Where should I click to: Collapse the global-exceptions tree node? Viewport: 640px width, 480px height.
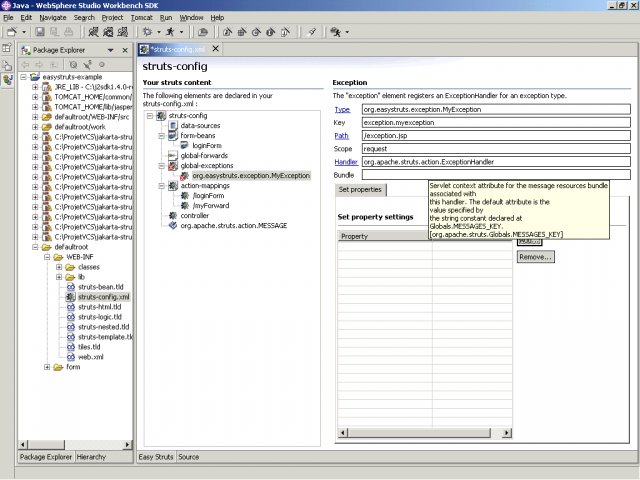click(162, 166)
